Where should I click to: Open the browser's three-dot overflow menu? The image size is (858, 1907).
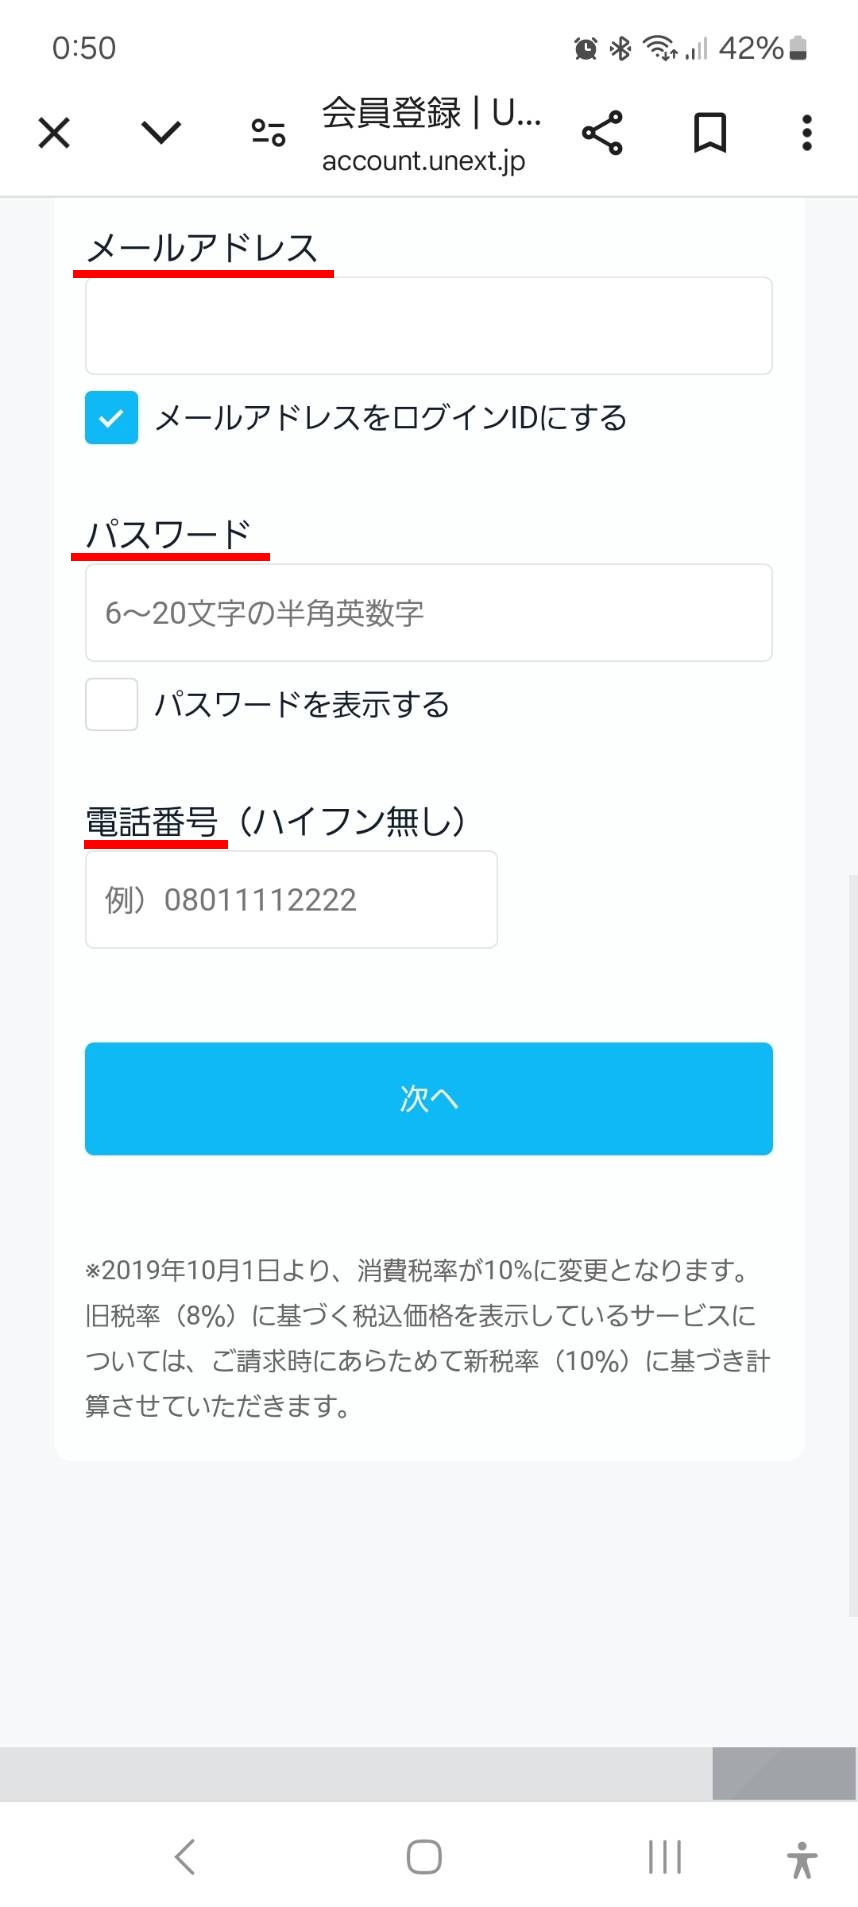805,132
